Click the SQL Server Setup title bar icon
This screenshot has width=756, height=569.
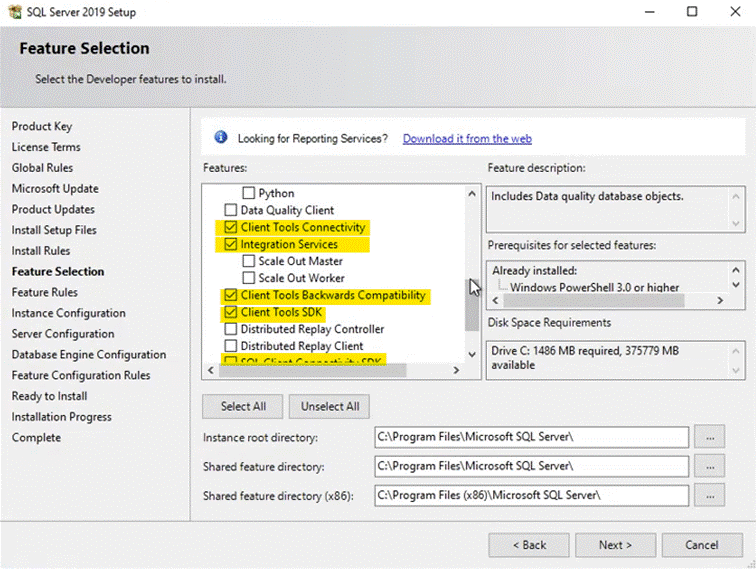pos(15,12)
